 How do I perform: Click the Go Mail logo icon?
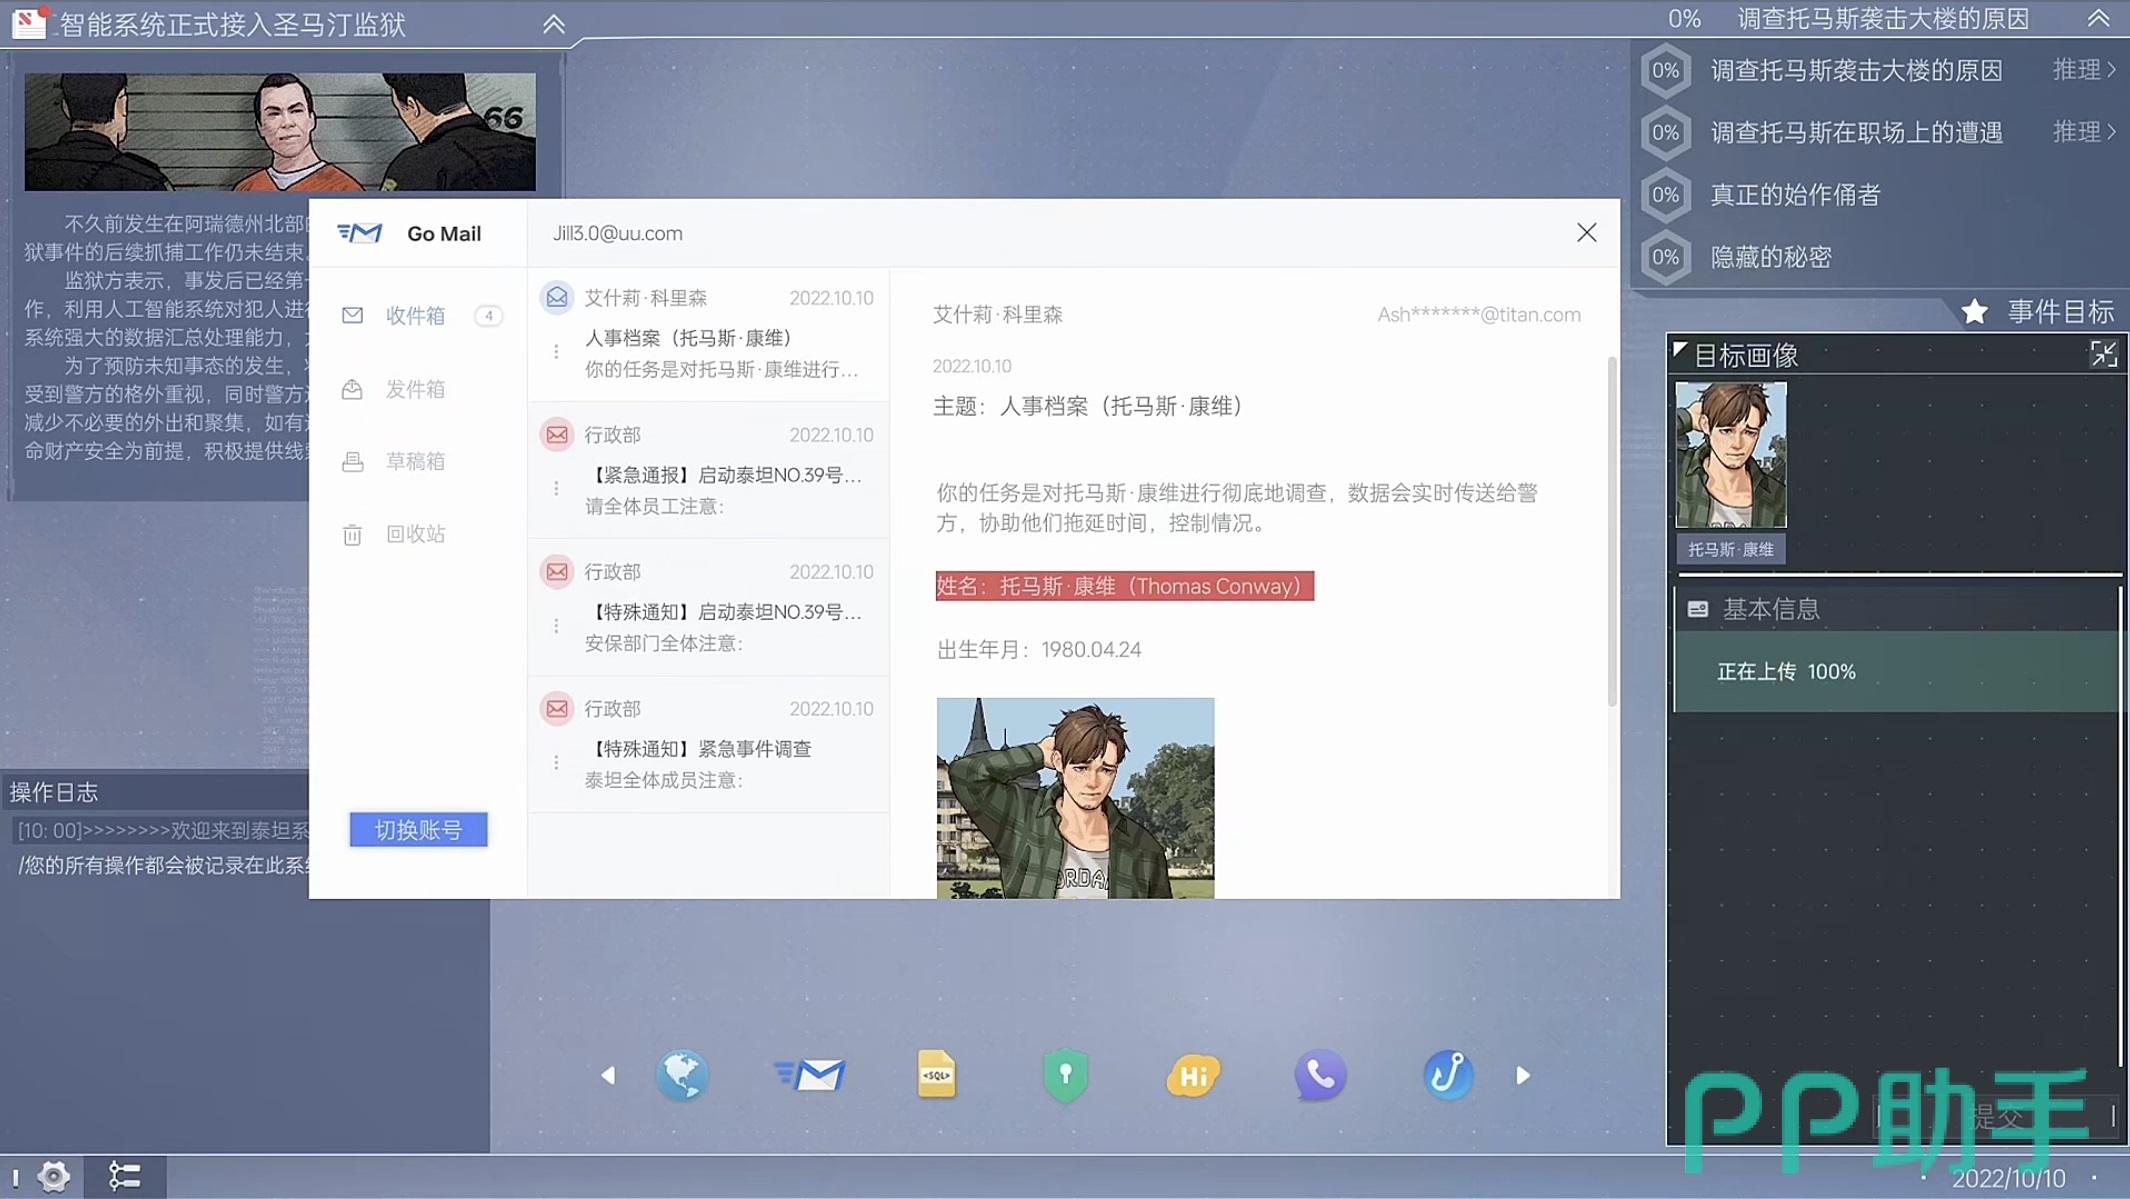click(360, 233)
